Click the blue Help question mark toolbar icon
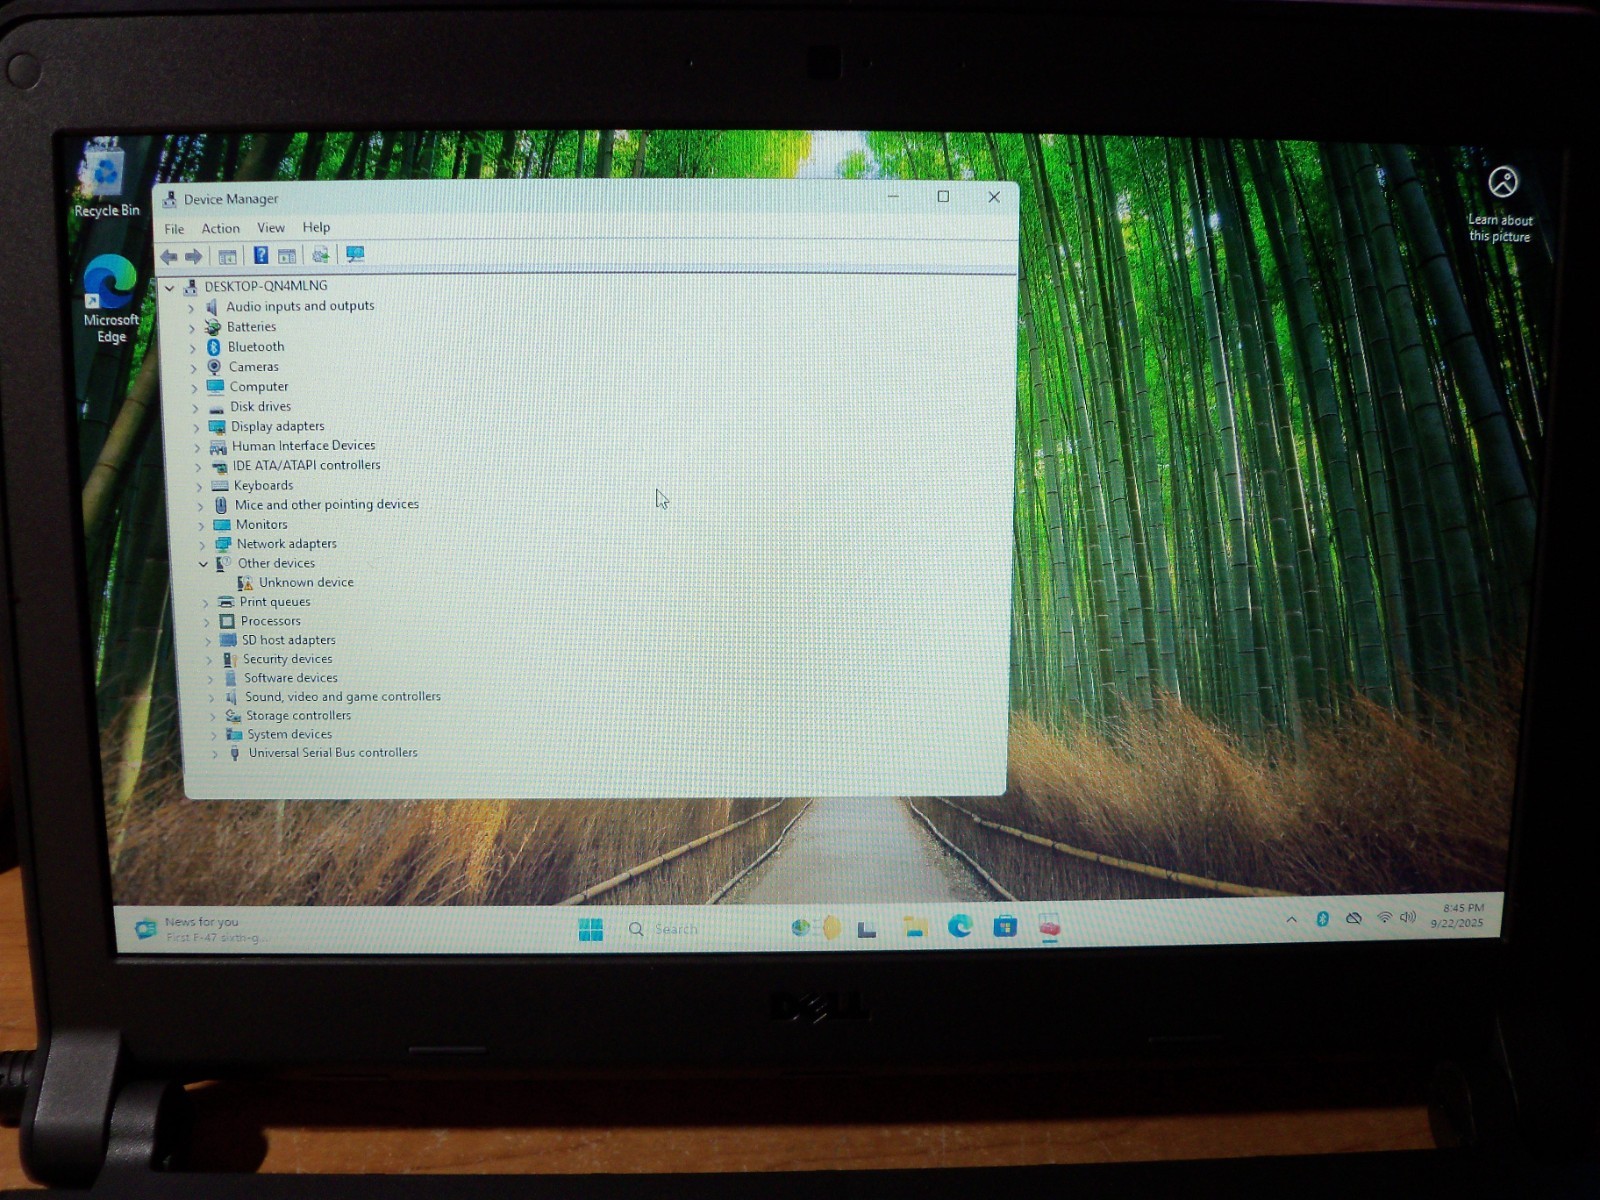 click(261, 256)
